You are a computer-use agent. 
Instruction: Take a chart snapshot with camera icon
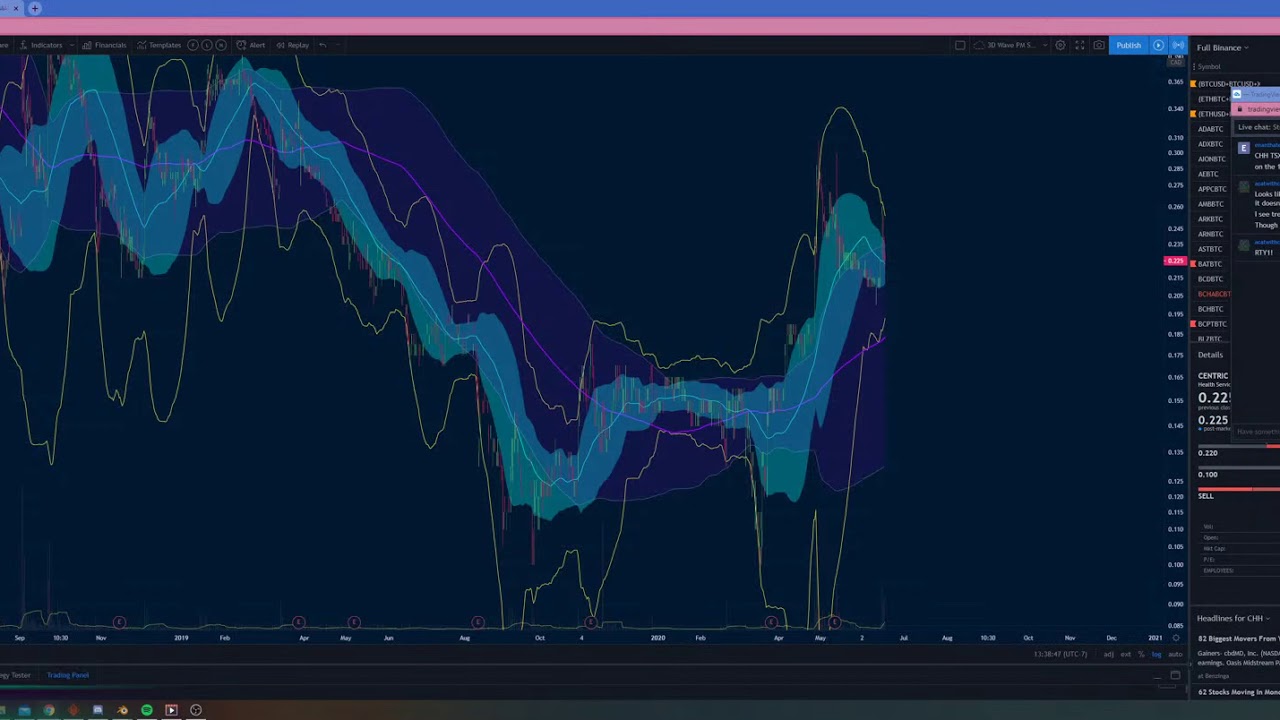coord(1099,45)
